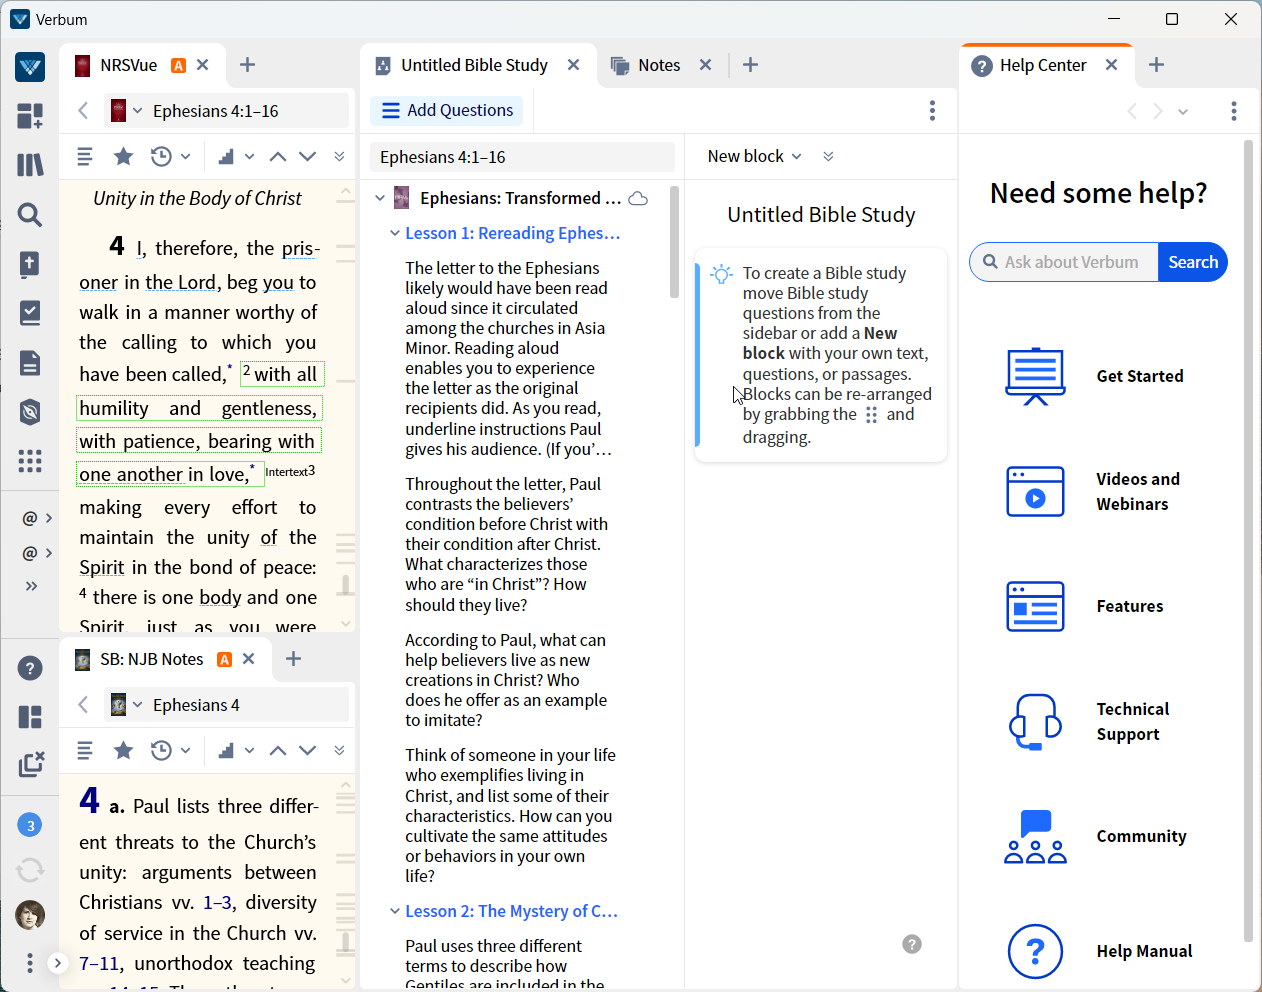Follow the 1–3 verse link in NJB Notes
The width and height of the screenshot is (1262, 992).
(x=218, y=902)
